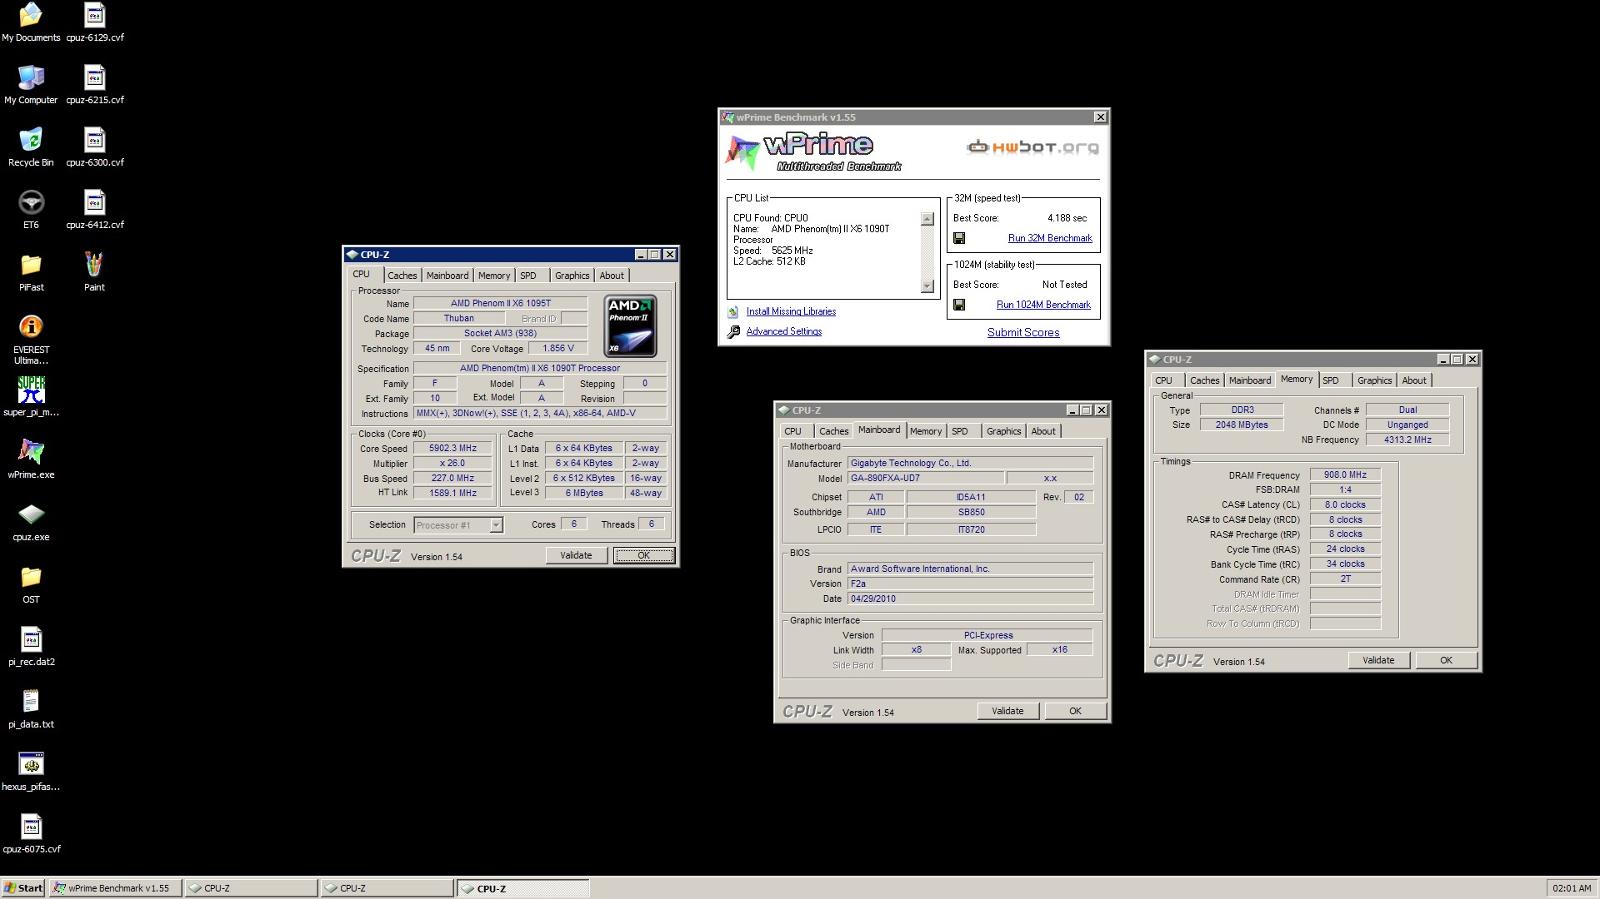The height and width of the screenshot is (899, 1600).
Task: Click Validate in CPU tab window
Action: [x=576, y=556]
